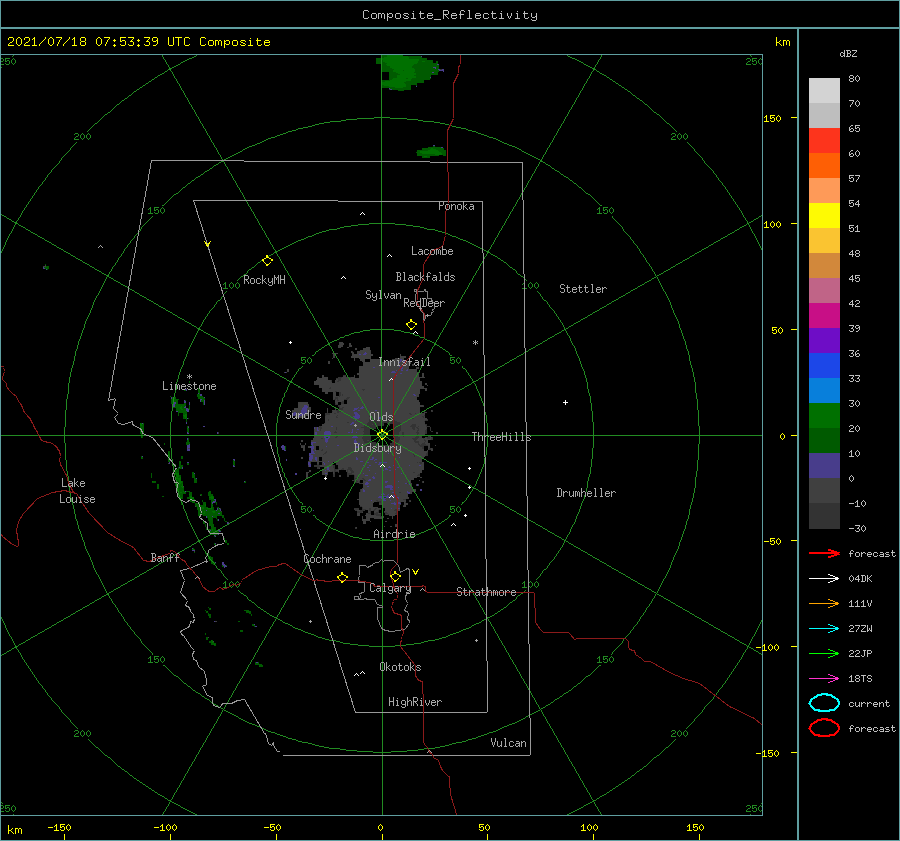Click the yellow diamond marker above Calgary
The height and width of the screenshot is (841, 900).
click(x=395, y=576)
